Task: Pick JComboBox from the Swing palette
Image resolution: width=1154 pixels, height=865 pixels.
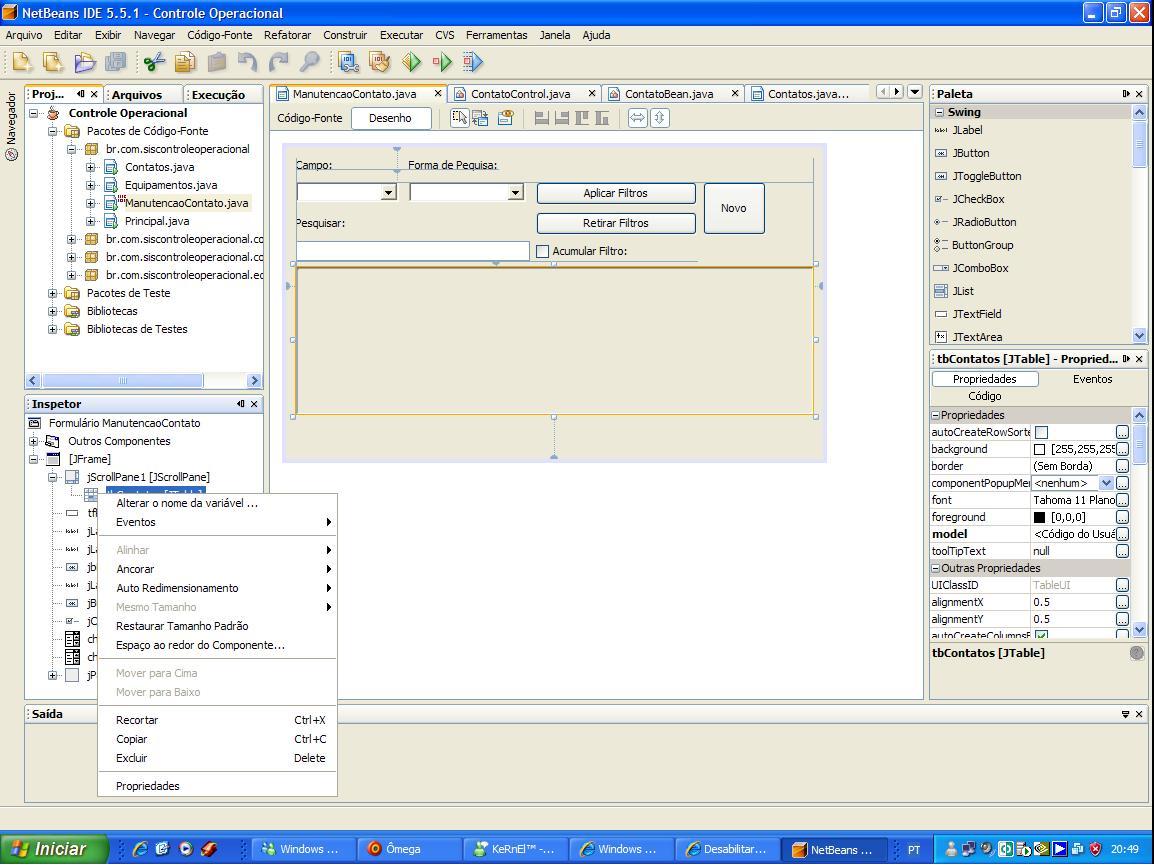Action: point(980,268)
